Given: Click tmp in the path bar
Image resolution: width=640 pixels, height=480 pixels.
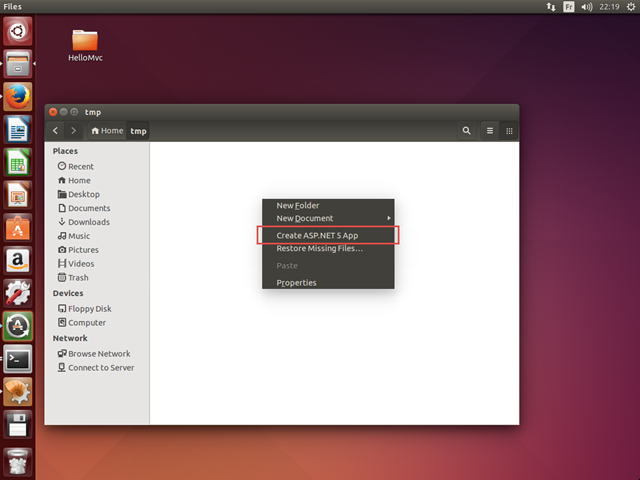Looking at the screenshot, I should (x=138, y=131).
